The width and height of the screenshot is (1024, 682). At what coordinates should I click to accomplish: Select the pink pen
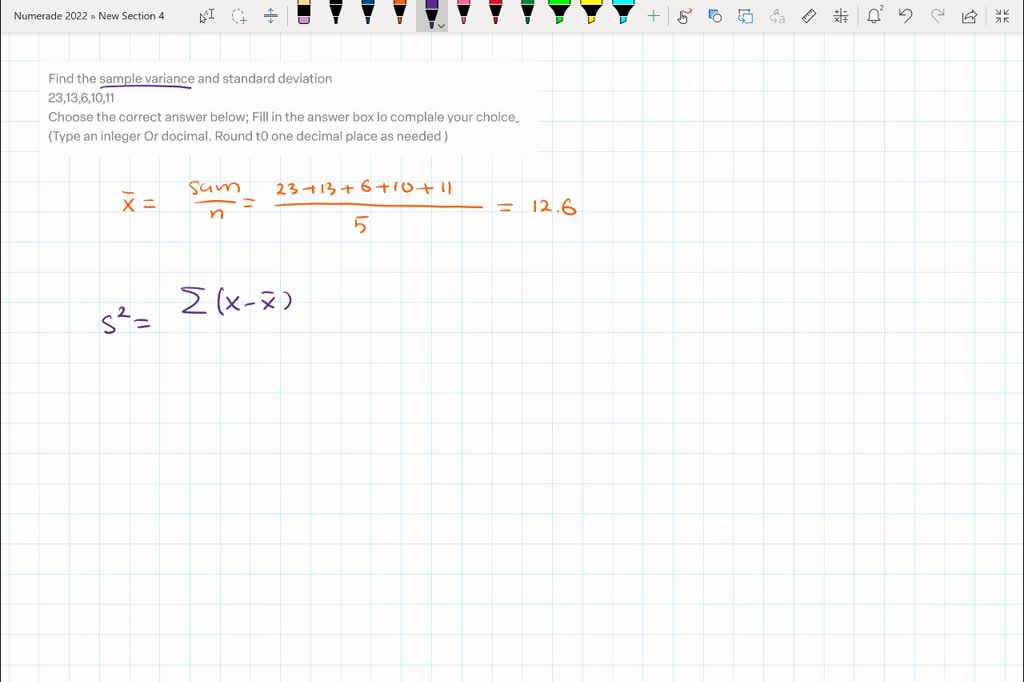[463, 15]
